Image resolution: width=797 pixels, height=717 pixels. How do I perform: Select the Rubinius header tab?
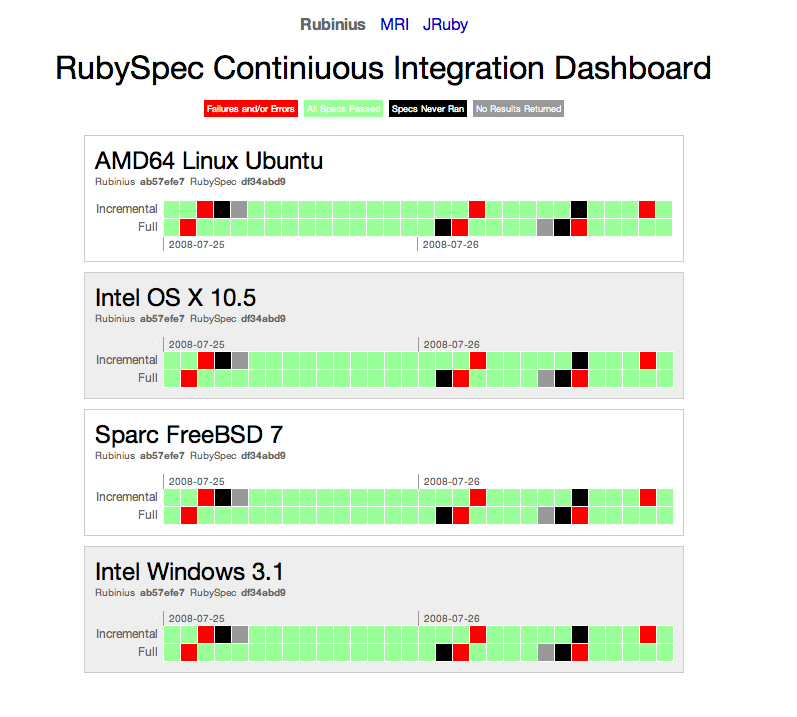[332, 24]
